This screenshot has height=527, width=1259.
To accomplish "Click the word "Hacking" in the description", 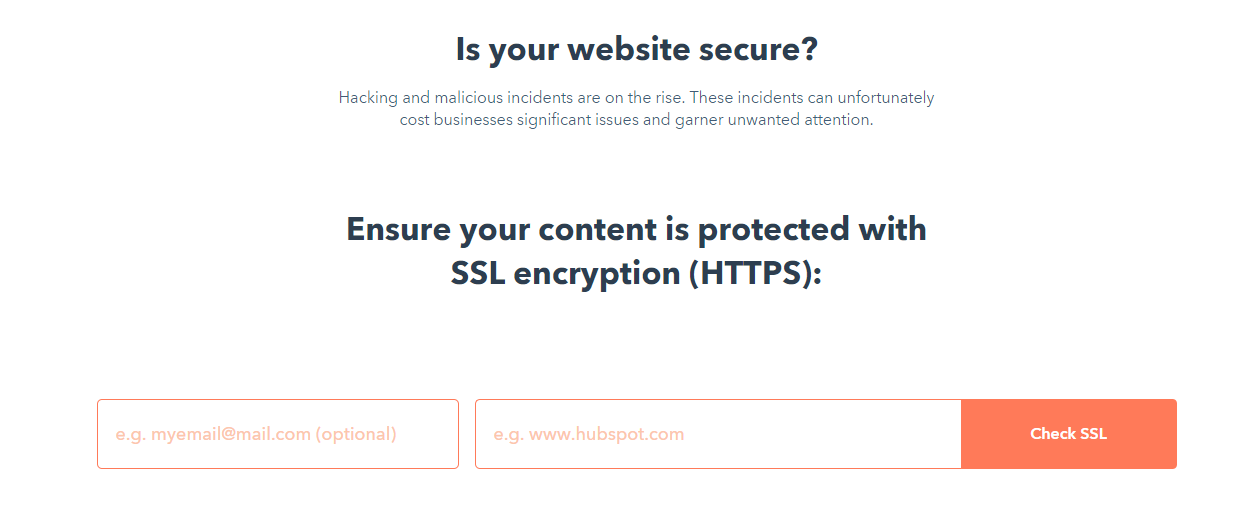I will coord(366,98).
